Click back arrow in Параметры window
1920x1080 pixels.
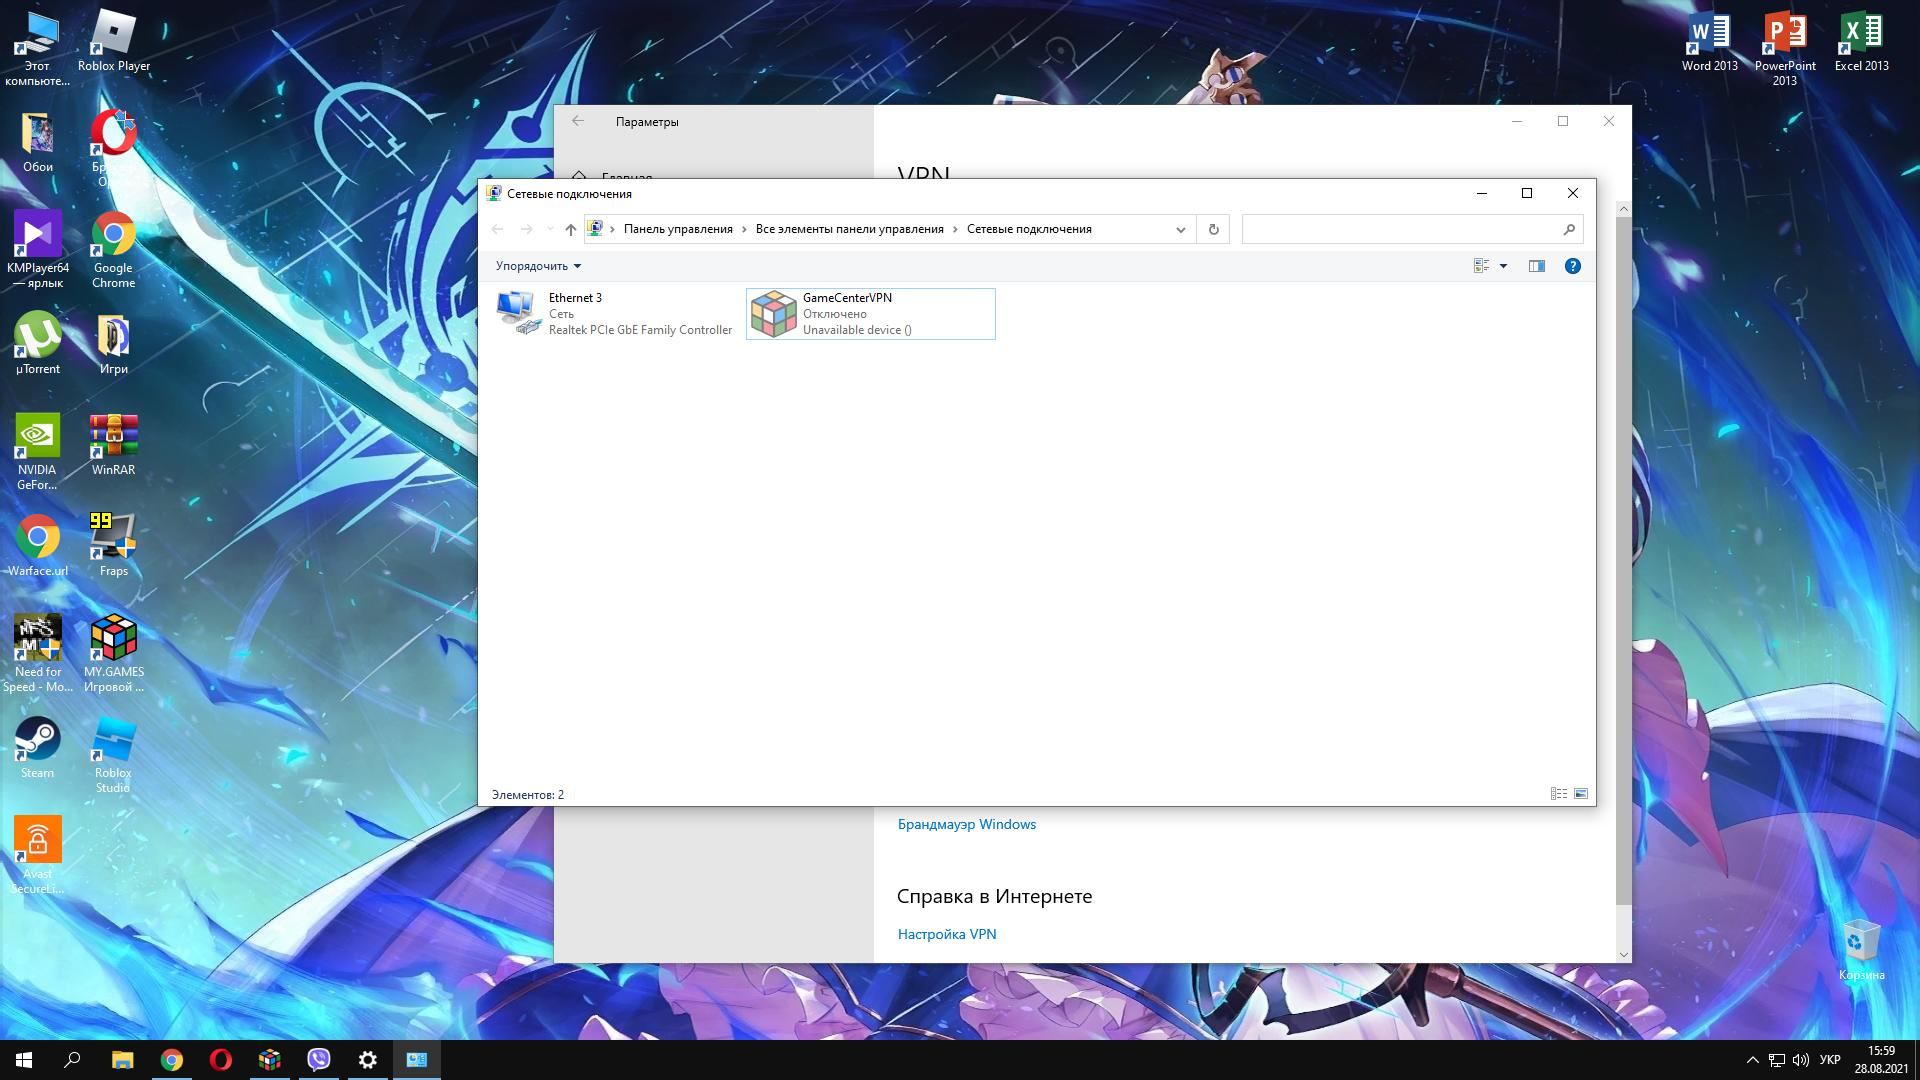[578, 122]
